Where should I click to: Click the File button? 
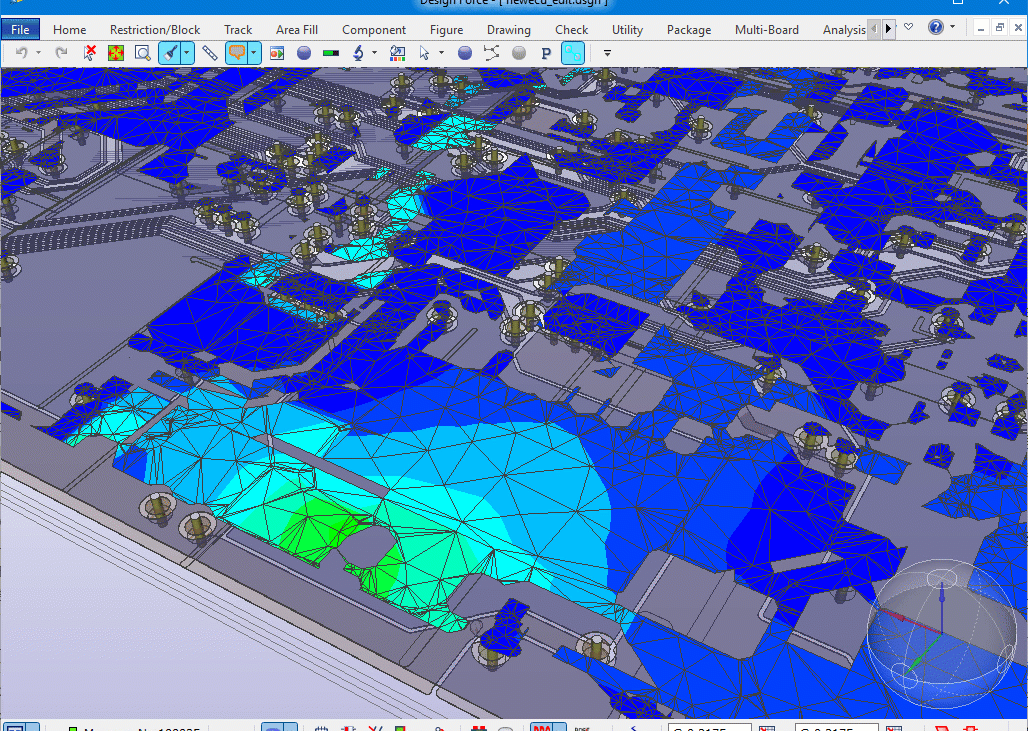tap(20, 30)
